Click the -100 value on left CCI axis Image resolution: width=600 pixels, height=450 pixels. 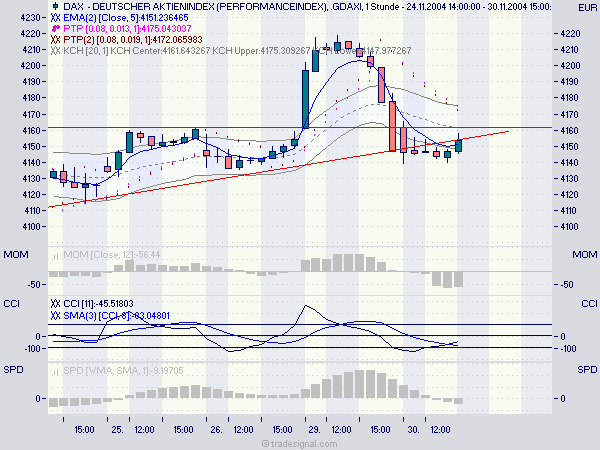point(31,349)
